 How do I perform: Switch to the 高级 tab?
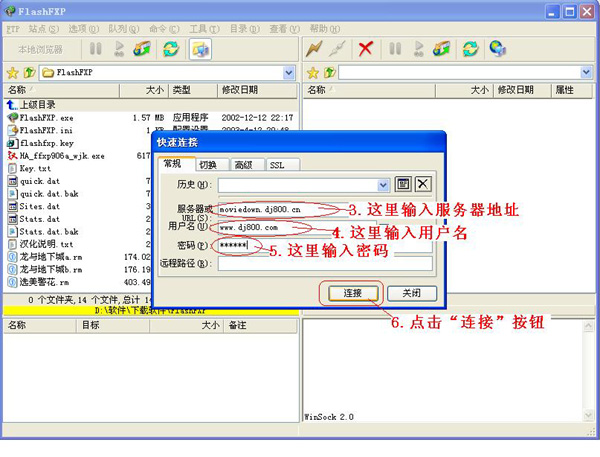click(x=243, y=164)
